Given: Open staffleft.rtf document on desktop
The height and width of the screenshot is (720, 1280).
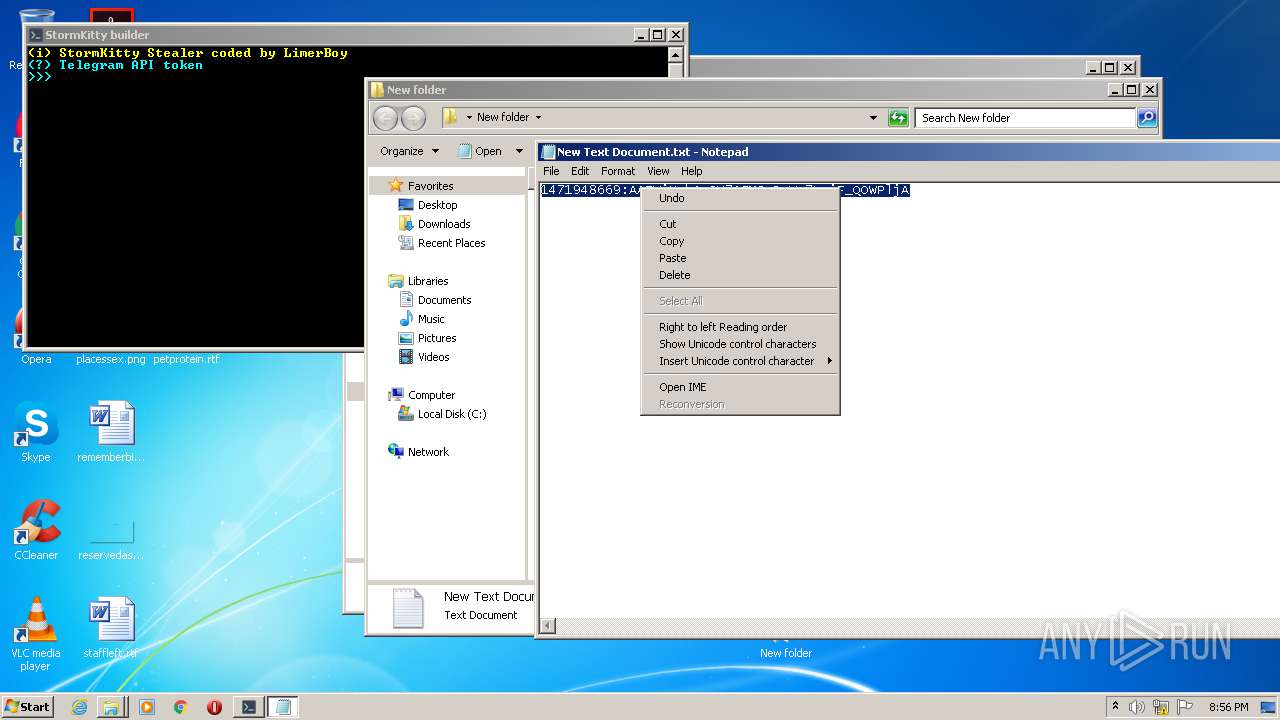Looking at the screenshot, I should (x=111, y=628).
